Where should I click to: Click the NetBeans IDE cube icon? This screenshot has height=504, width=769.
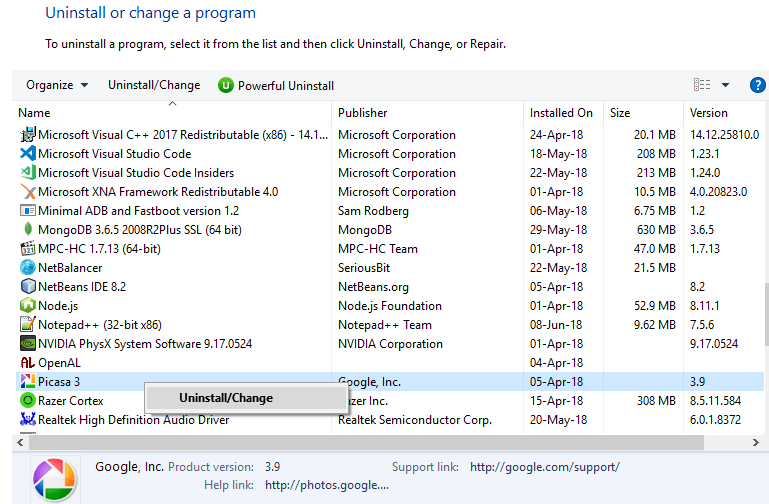28,286
